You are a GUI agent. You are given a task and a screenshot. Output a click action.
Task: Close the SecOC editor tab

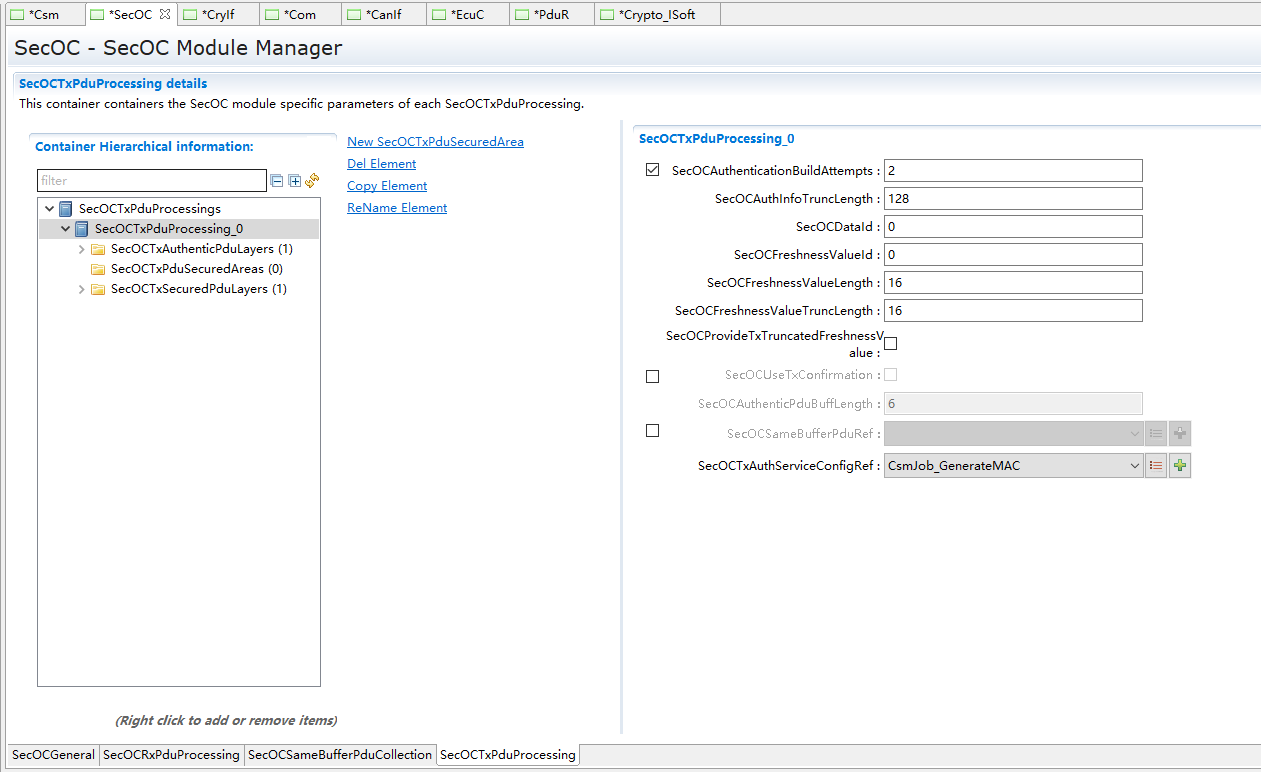[x=165, y=14]
